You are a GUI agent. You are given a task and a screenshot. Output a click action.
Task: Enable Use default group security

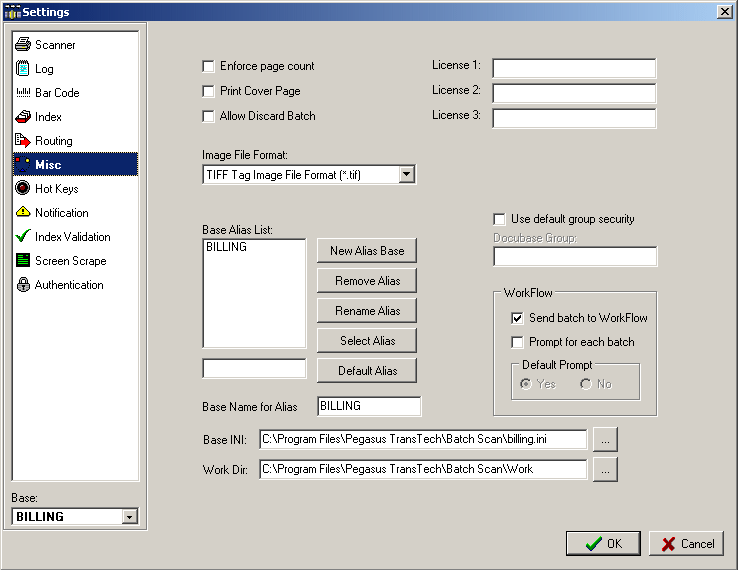tap(499, 219)
